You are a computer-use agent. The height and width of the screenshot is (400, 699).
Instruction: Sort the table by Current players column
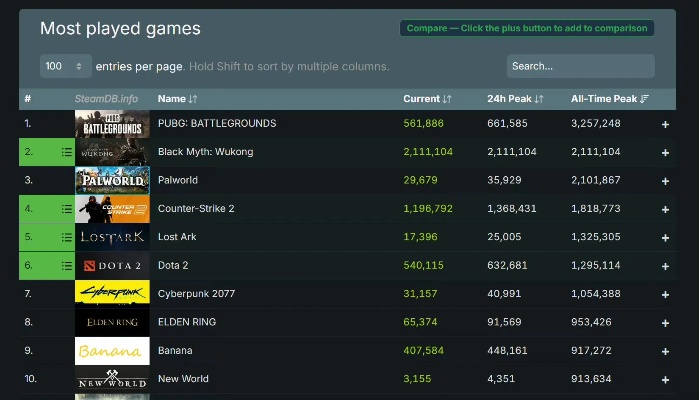427,99
